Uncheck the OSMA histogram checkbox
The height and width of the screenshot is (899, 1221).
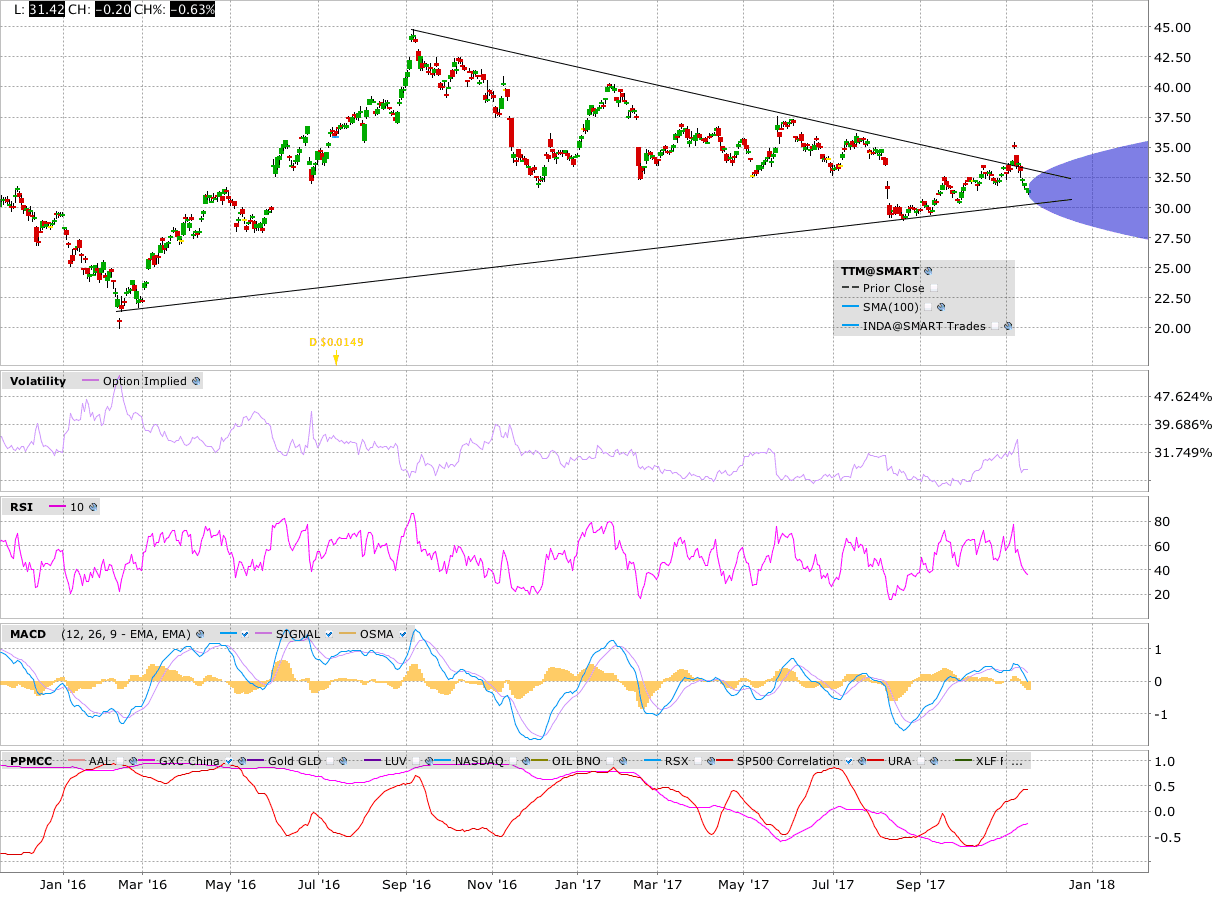tap(403, 634)
